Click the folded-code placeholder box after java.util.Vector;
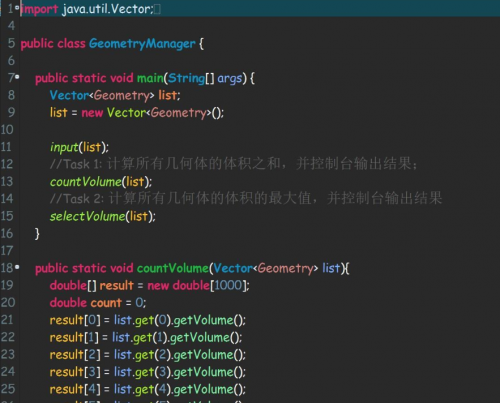This screenshot has width=500, height=403. point(157,9)
